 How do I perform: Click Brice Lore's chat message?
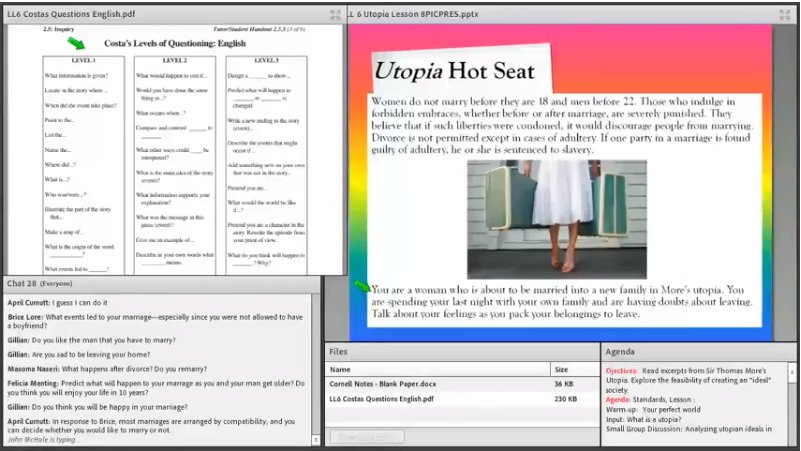tap(155, 321)
